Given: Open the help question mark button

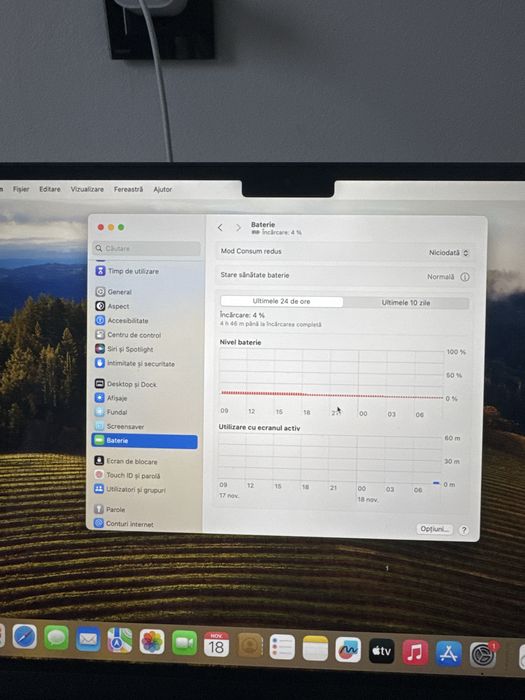Looking at the screenshot, I should coord(464,530).
